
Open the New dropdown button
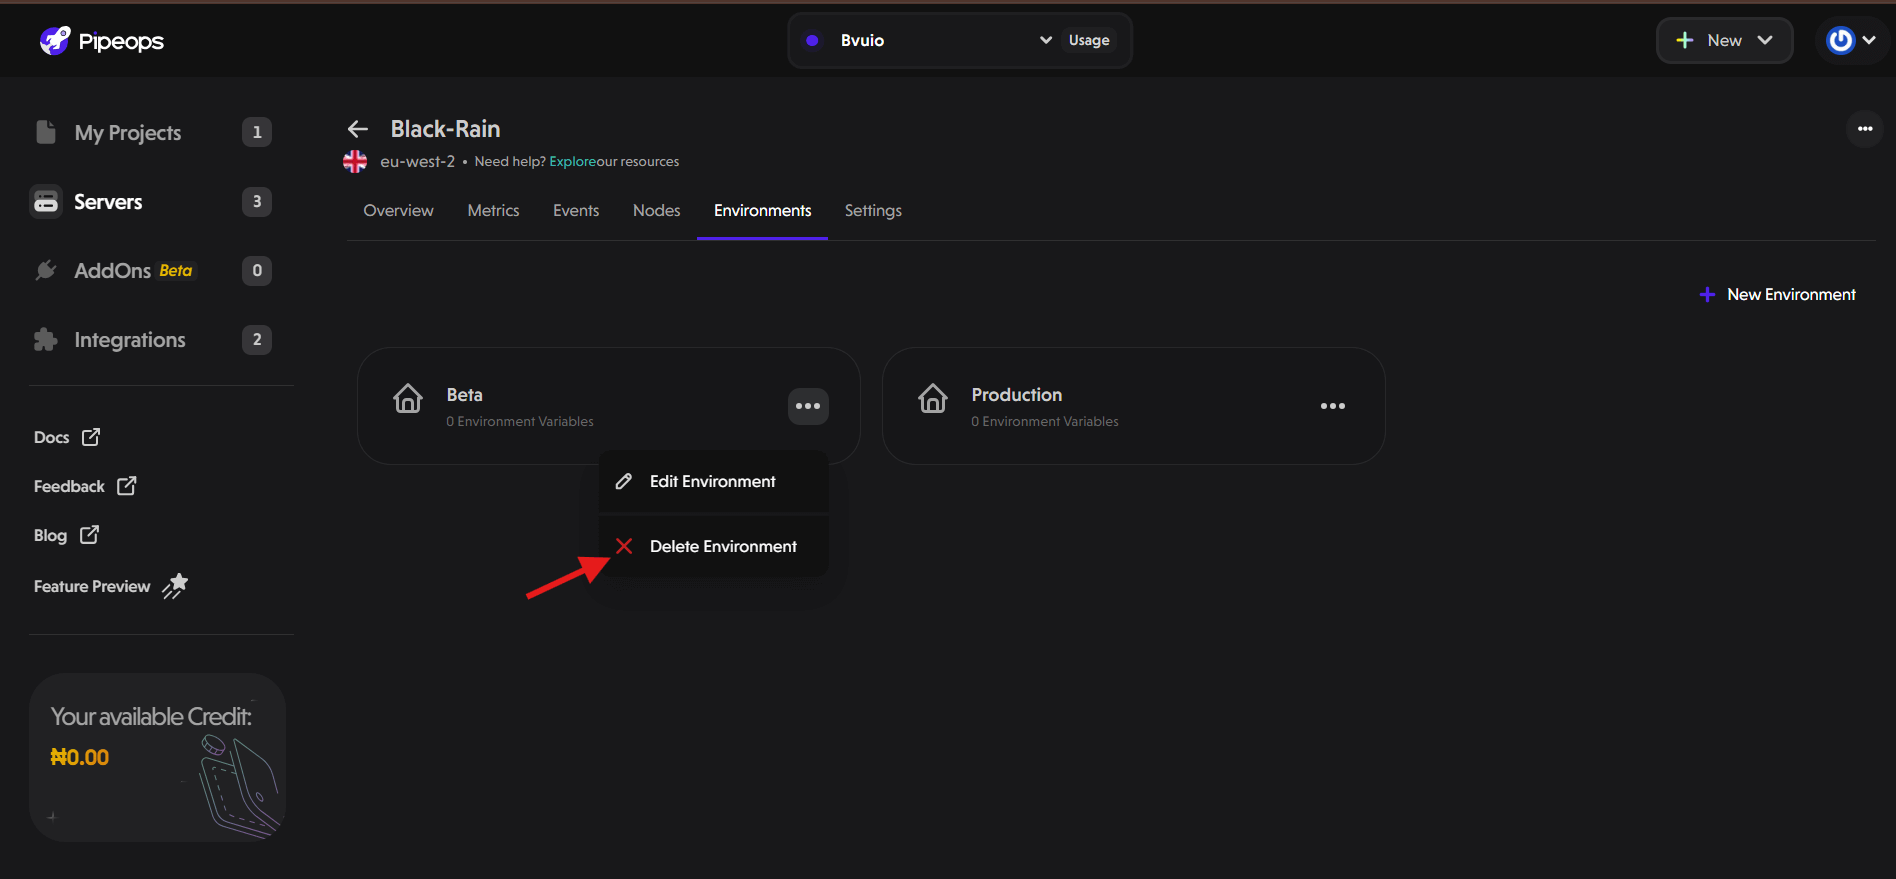[x=1725, y=40]
